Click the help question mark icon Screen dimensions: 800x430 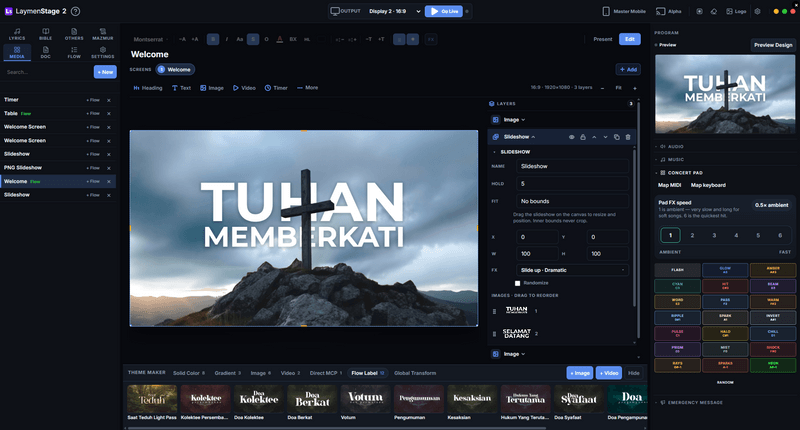[76, 11]
